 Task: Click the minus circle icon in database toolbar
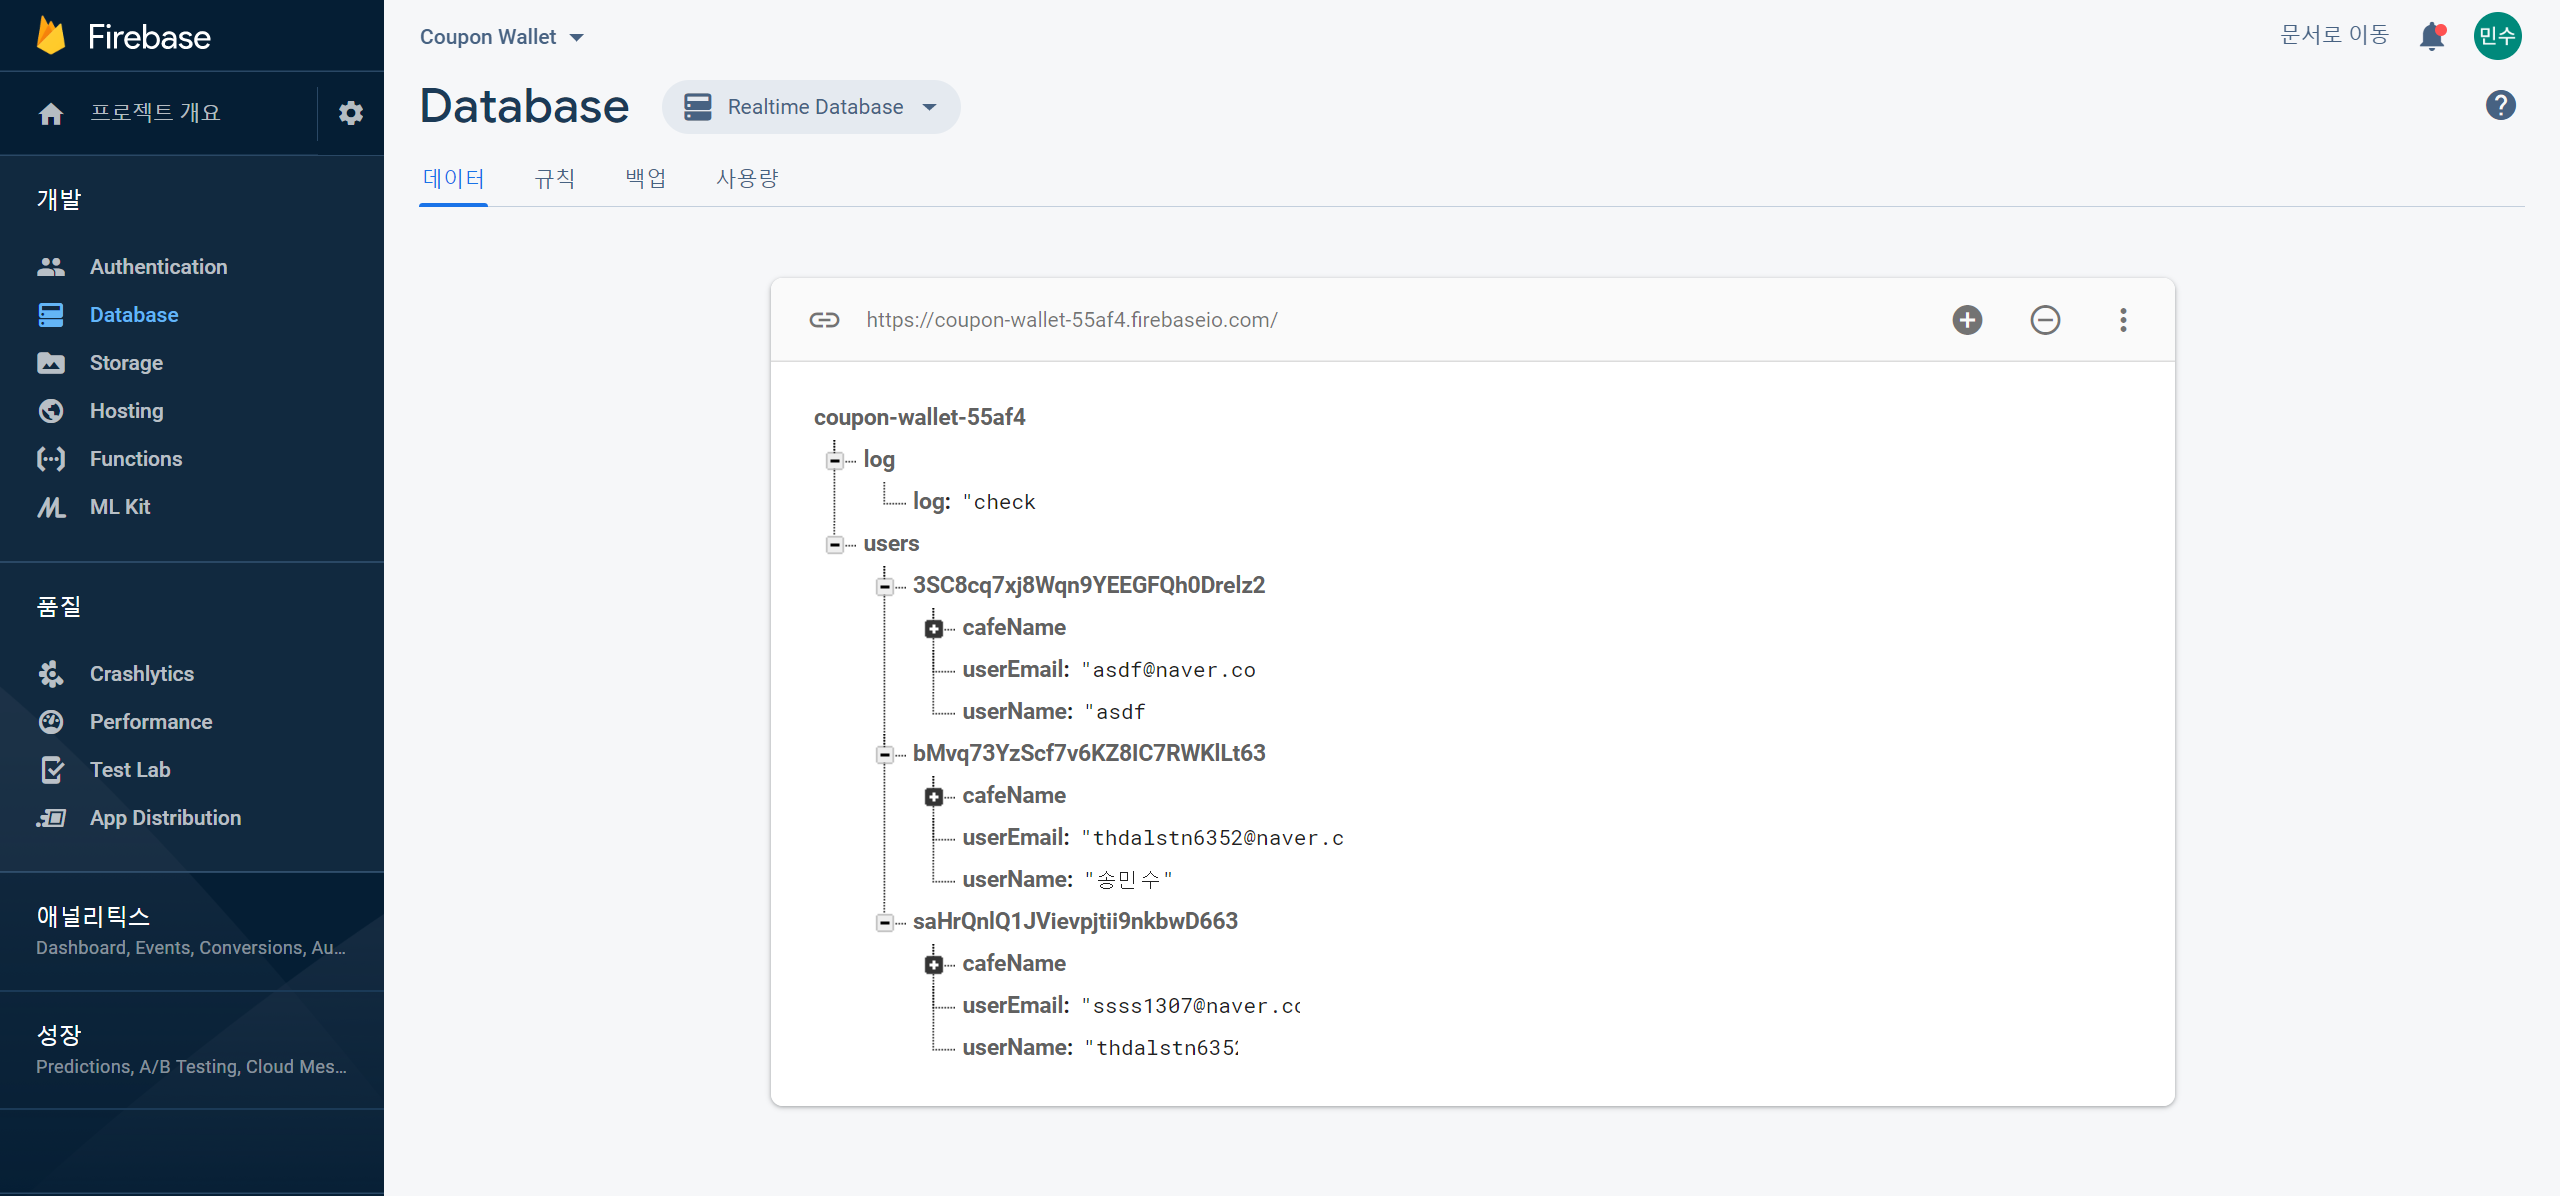(x=2045, y=320)
